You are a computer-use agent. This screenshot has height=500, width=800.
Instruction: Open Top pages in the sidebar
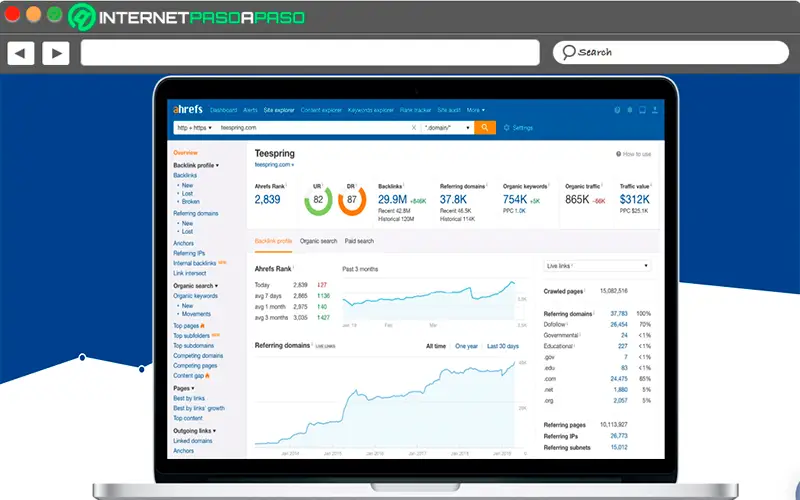click(186, 326)
